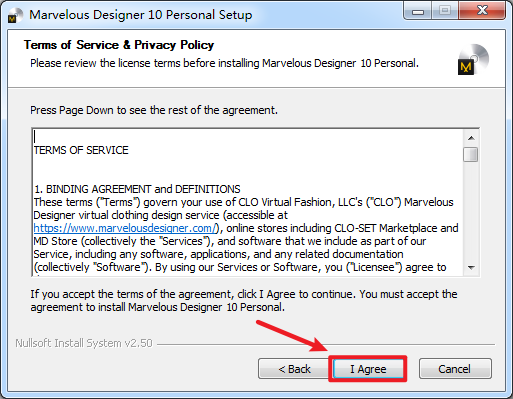The height and width of the screenshot is (399, 513).
Task: Click the window title 'Marvelous Designer 10 Personal Setup'
Action: point(141,15)
